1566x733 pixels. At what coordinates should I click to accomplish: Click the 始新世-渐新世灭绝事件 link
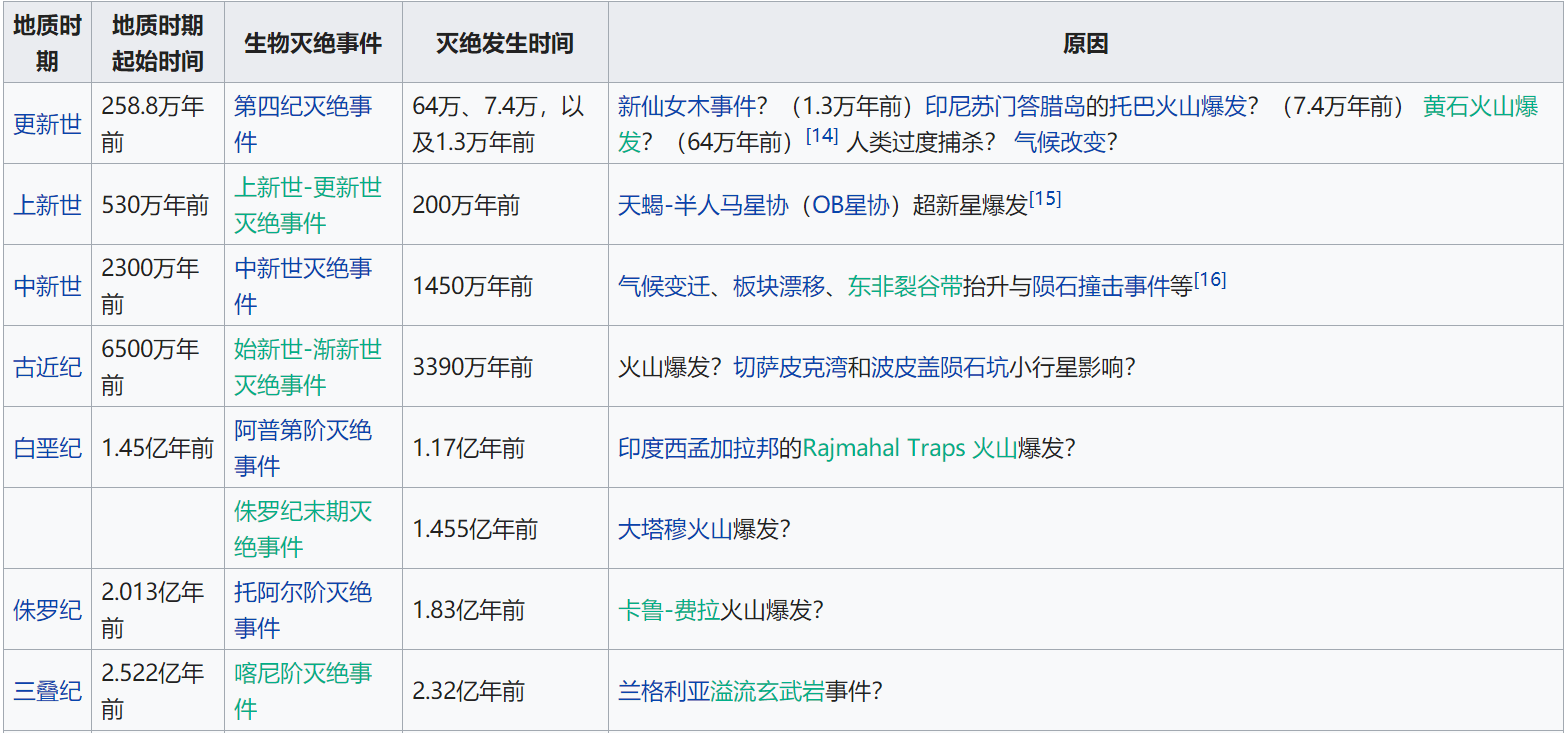click(x=308, y=367)
